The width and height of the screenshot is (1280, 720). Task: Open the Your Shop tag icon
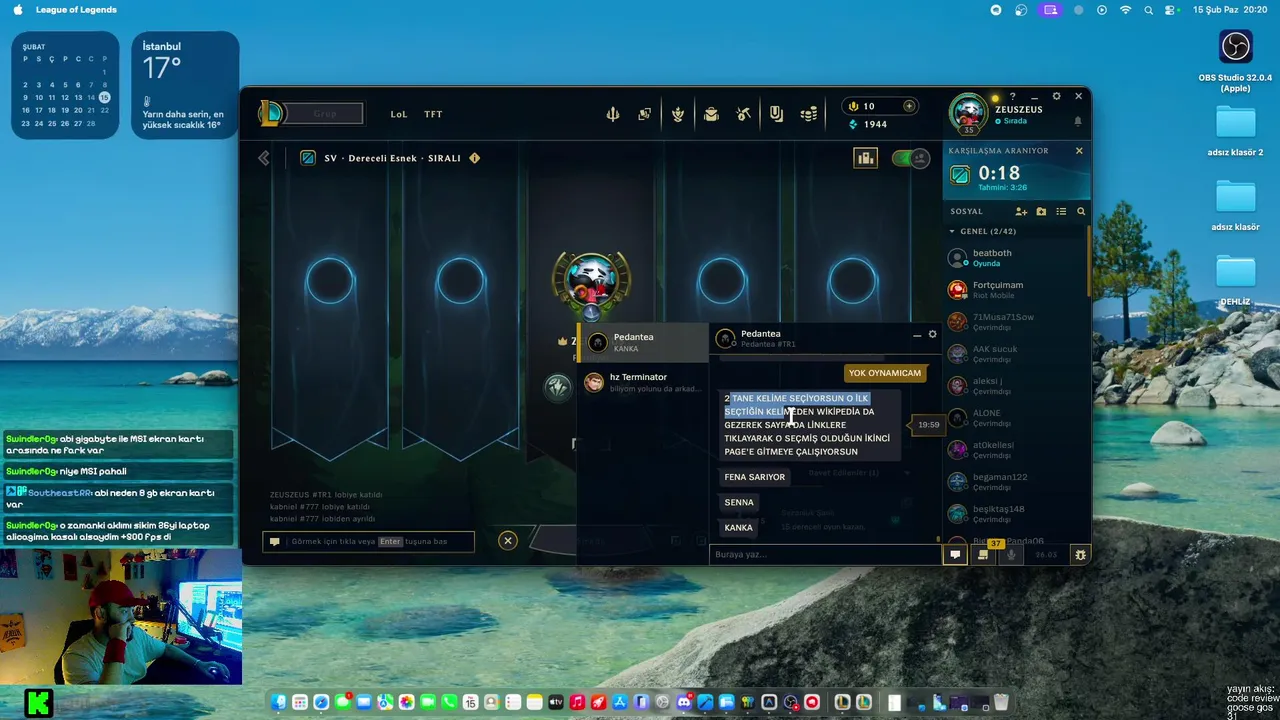776,114
